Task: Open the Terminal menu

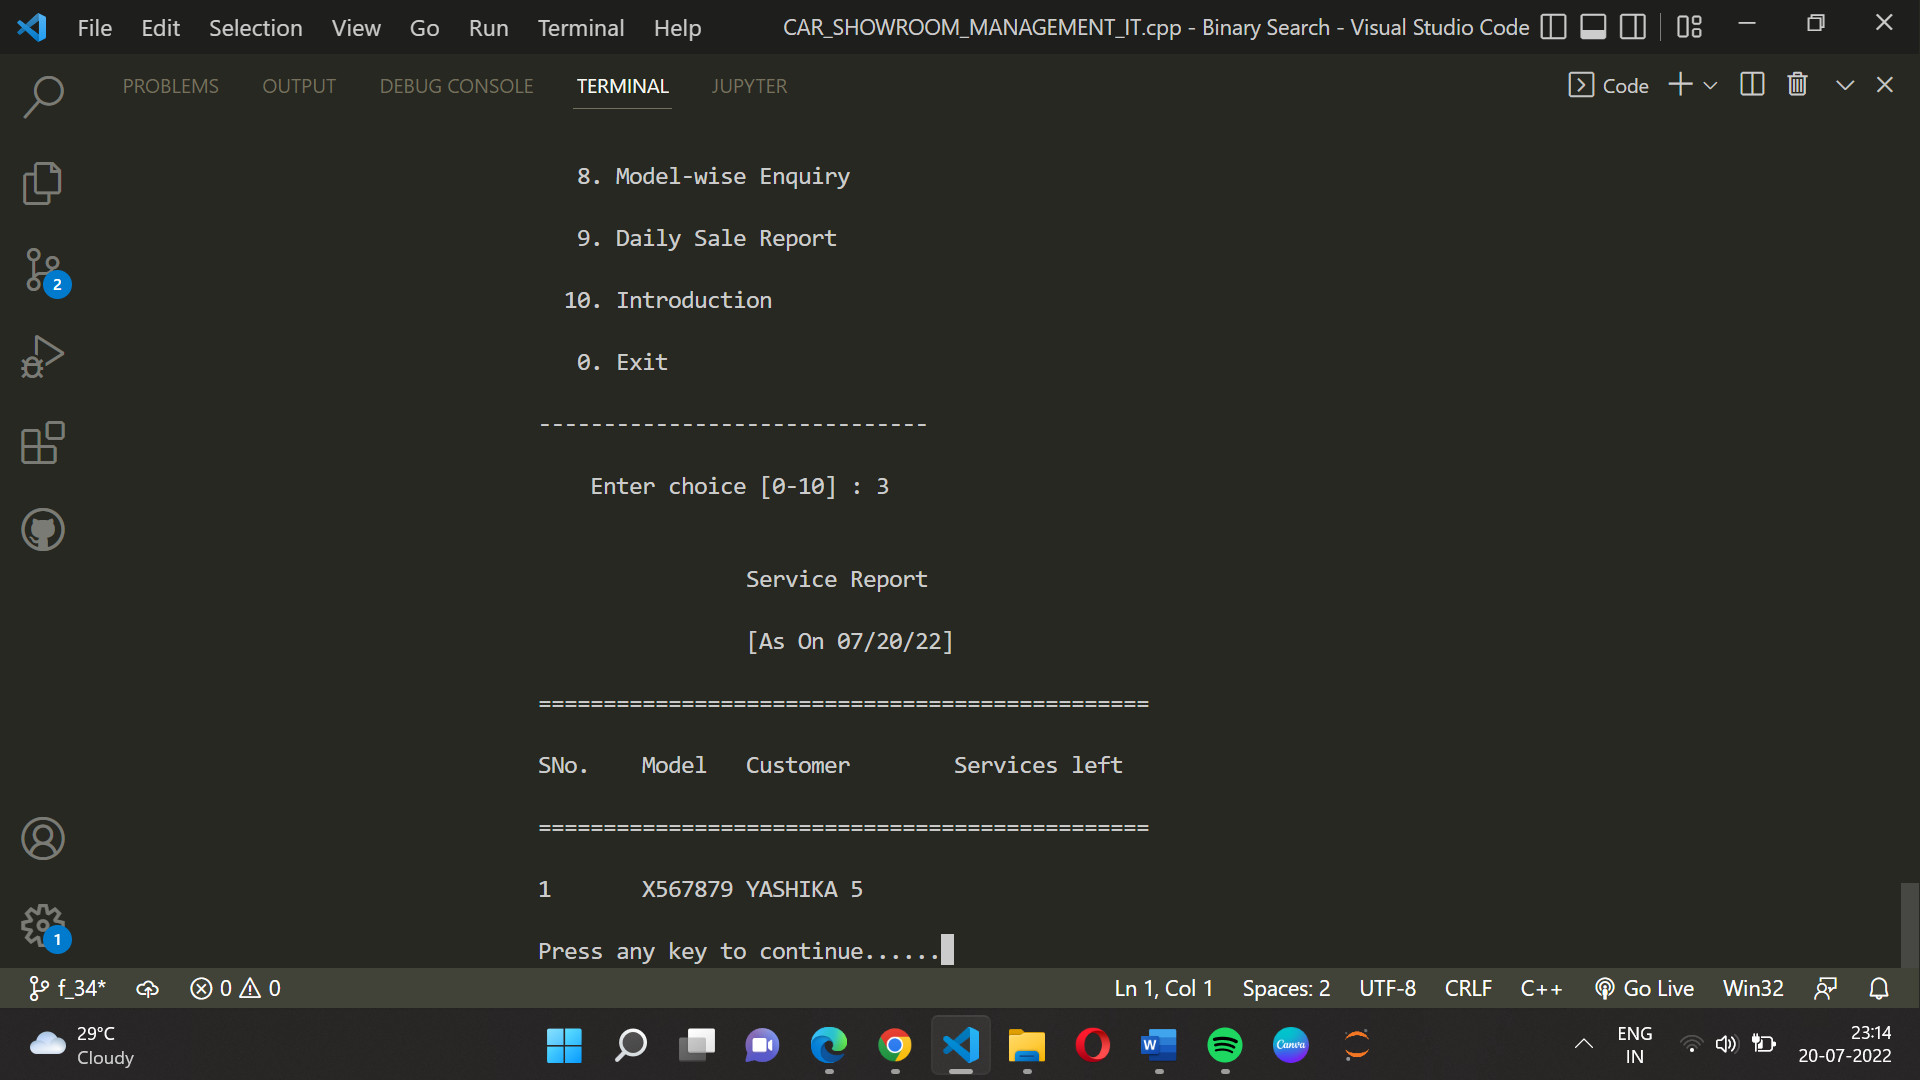Action: click(580, 28)
